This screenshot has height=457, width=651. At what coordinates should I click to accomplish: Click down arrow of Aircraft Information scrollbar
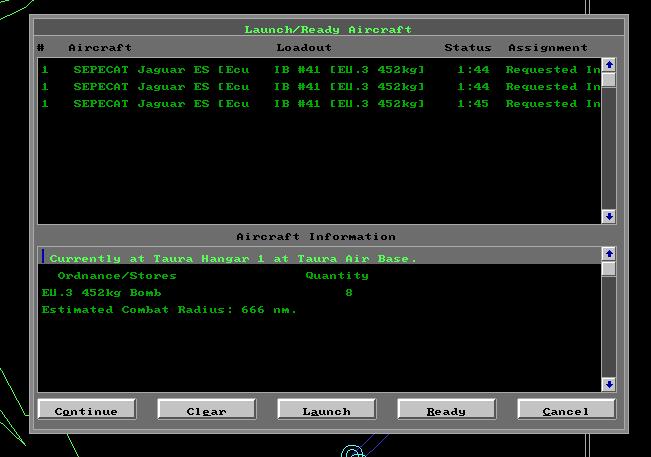[x=609, y=384]
